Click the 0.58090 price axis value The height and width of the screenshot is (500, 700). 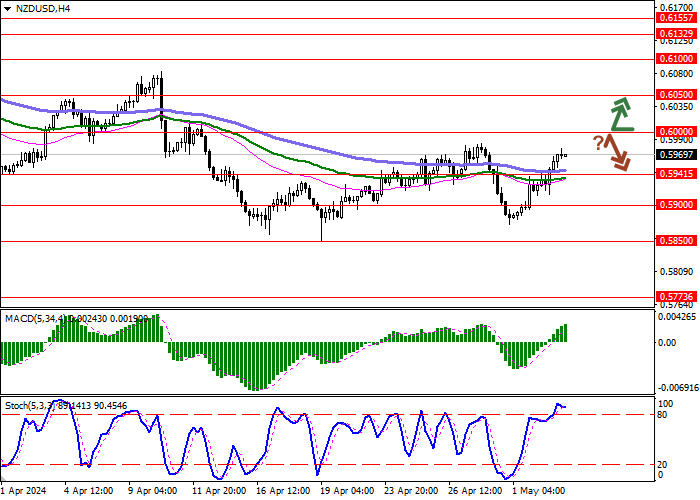(677, 272)
